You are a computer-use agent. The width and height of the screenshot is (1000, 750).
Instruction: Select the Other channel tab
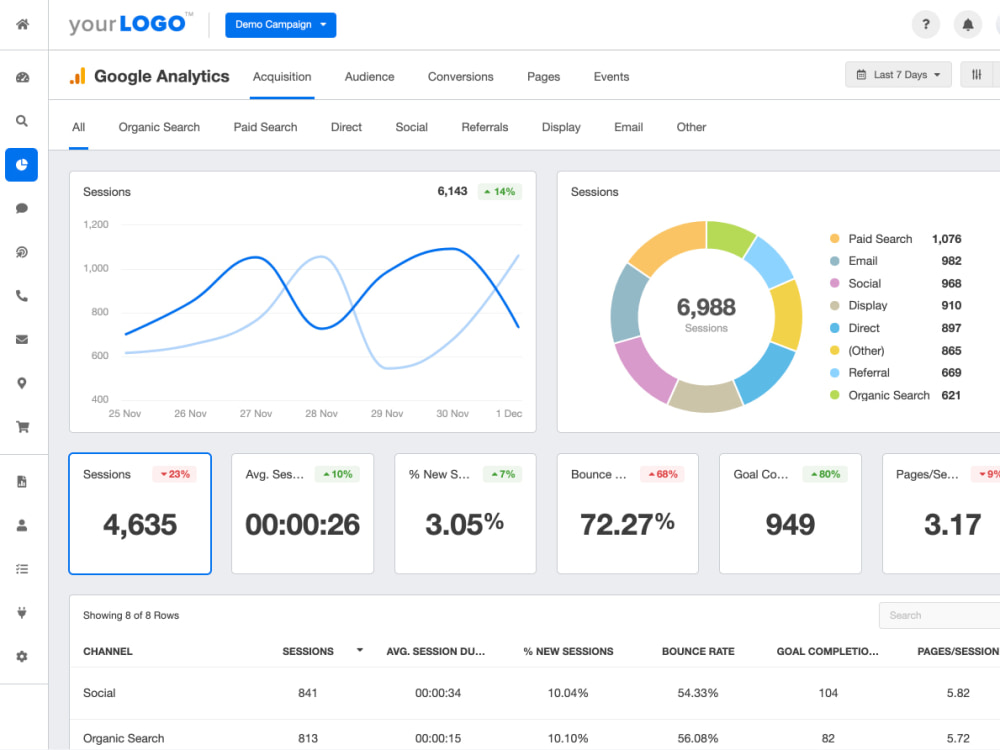click(x=691, y=127)
